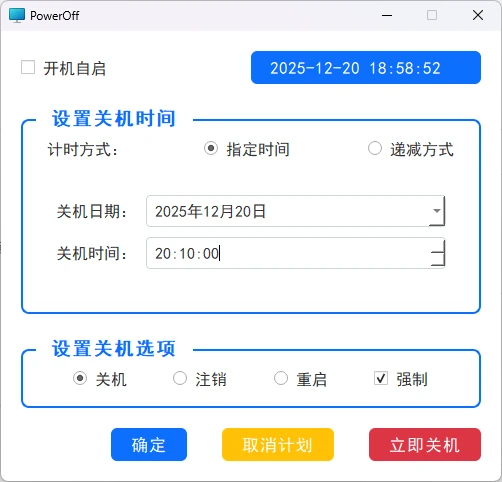Click the 关机时间: label

92,253
